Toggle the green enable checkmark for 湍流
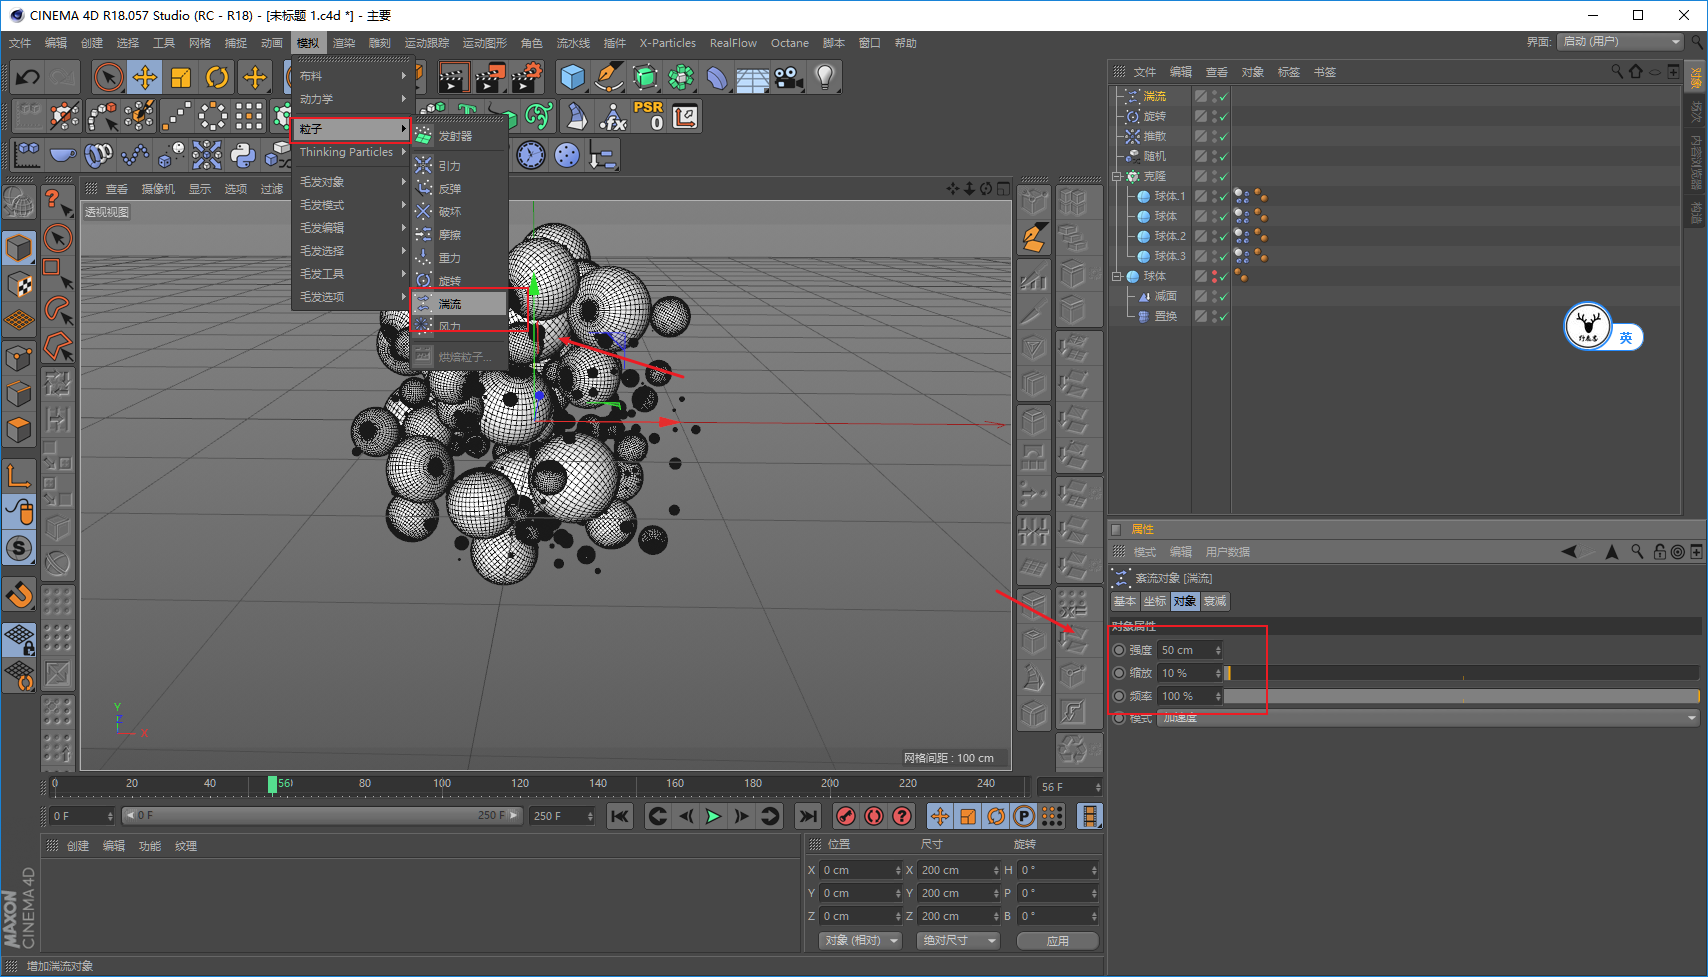Viewport: 1708px width, 977px height. 1223,97
